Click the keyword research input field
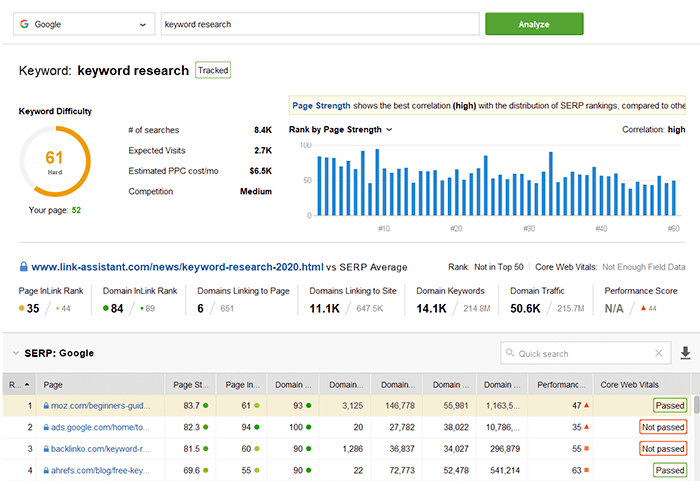Image resolution: width=700 pixels, height=481 pixels. click(x=320, y=24)
